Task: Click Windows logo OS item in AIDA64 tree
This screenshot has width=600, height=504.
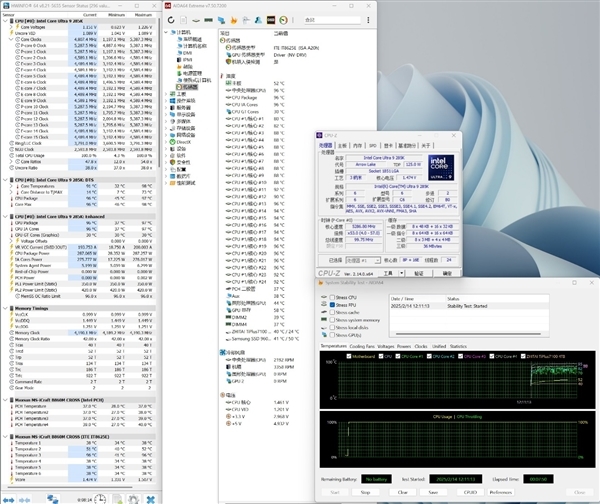Action: pyautogui.click(x=173, y=101)
